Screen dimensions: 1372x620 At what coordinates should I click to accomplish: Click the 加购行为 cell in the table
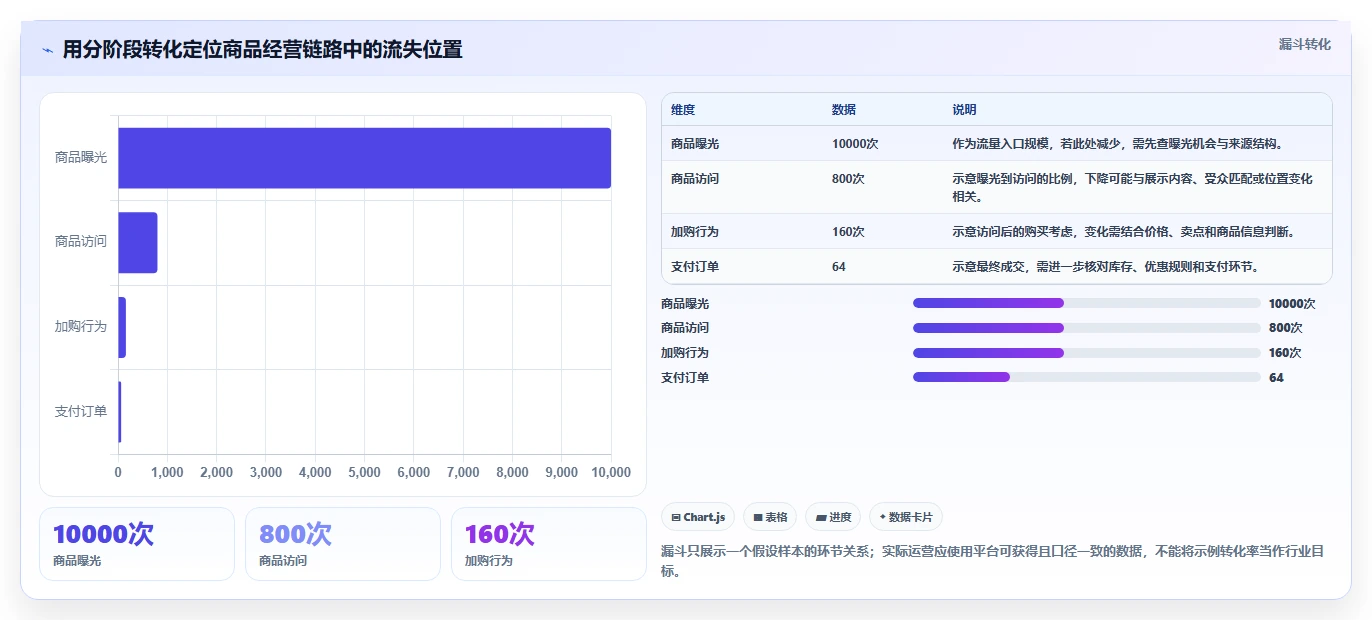pos(695,232)
